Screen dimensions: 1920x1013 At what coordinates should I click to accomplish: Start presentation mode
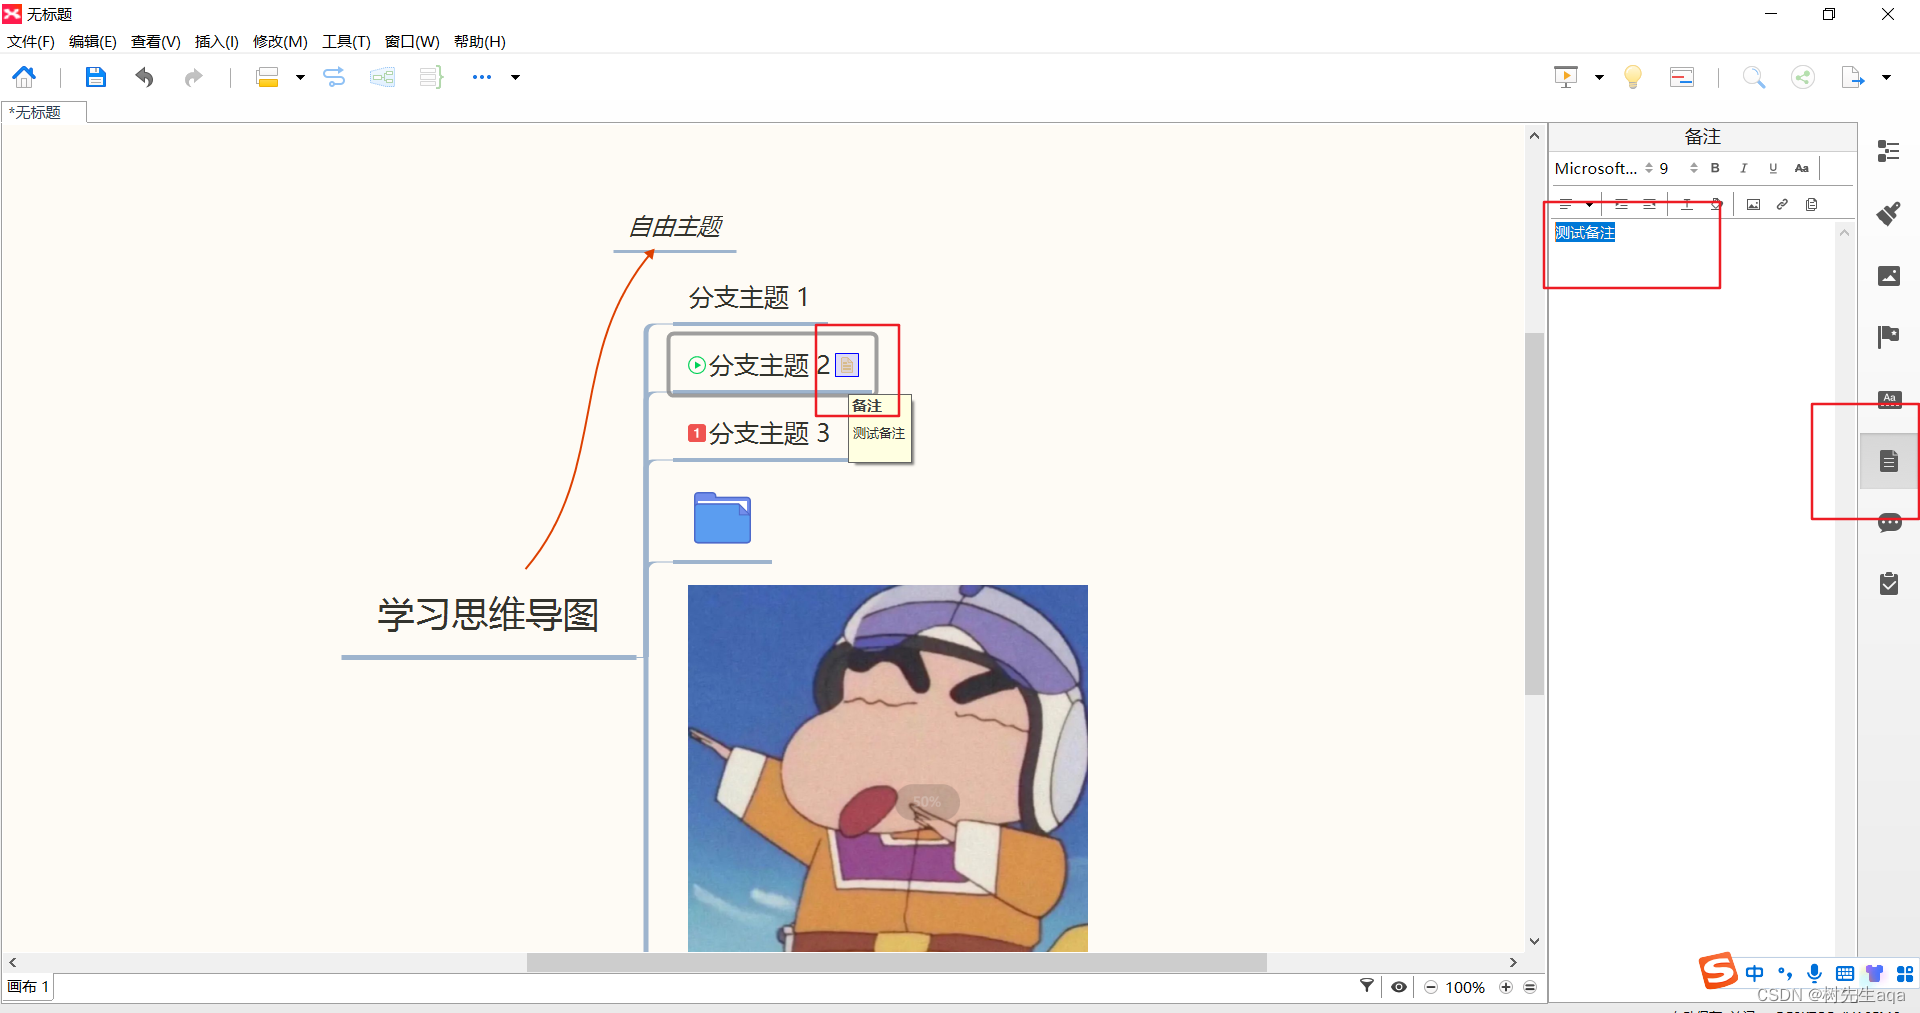click(x=1566, y=77)
